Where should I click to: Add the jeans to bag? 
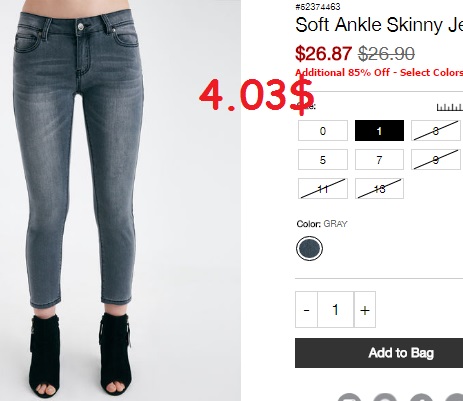click(379, 353)
